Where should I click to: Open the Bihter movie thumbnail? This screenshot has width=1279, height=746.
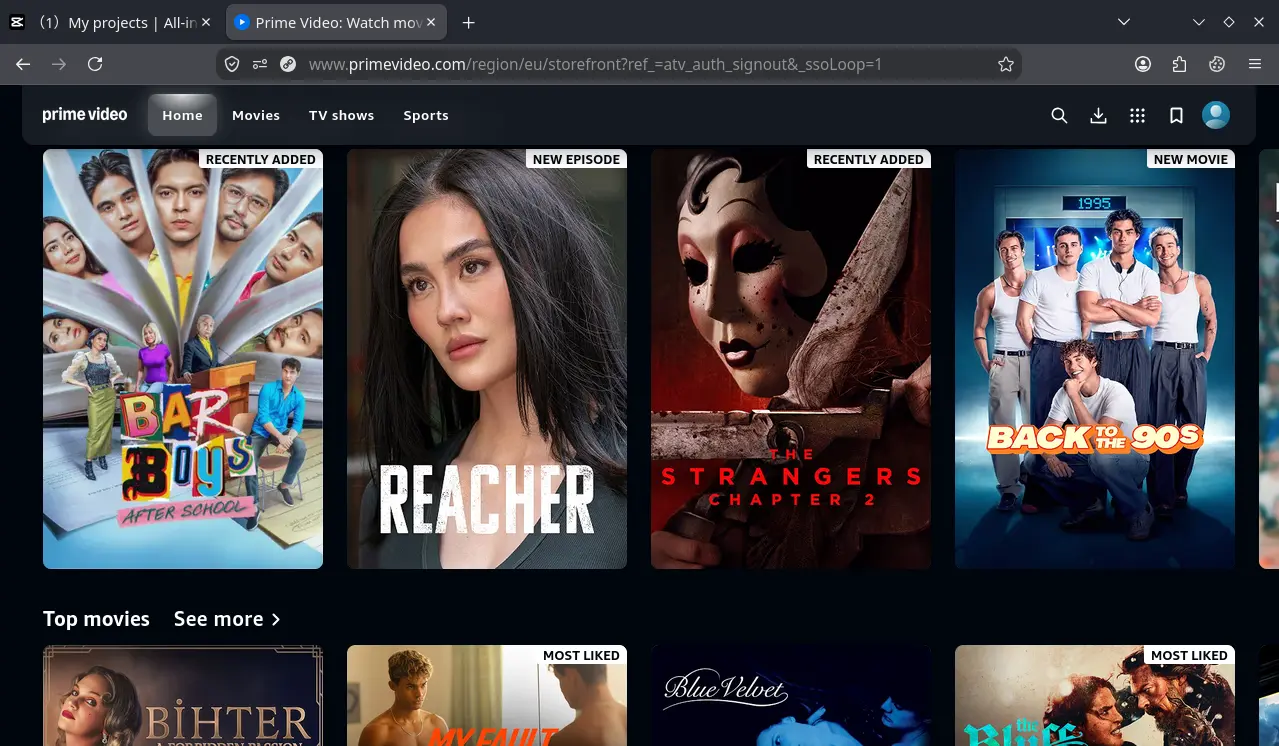tap(183, 695)
